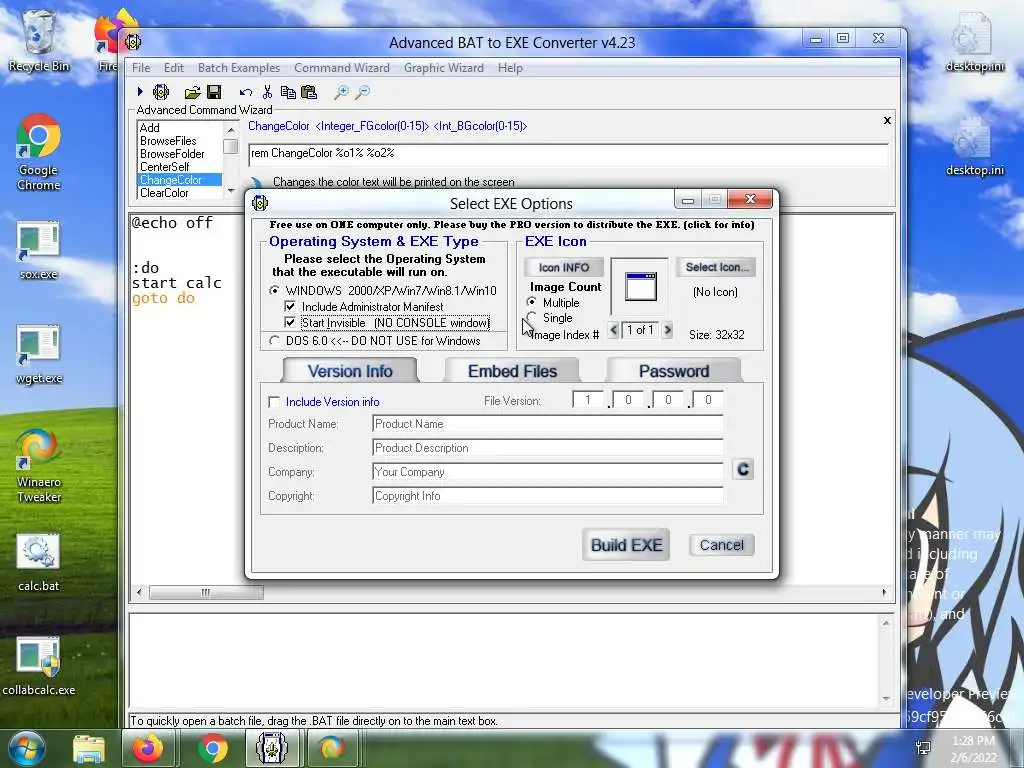Click the Cut scissors toolbar icon
This screenshot has height=768, width=1024.
click(267, 92)
